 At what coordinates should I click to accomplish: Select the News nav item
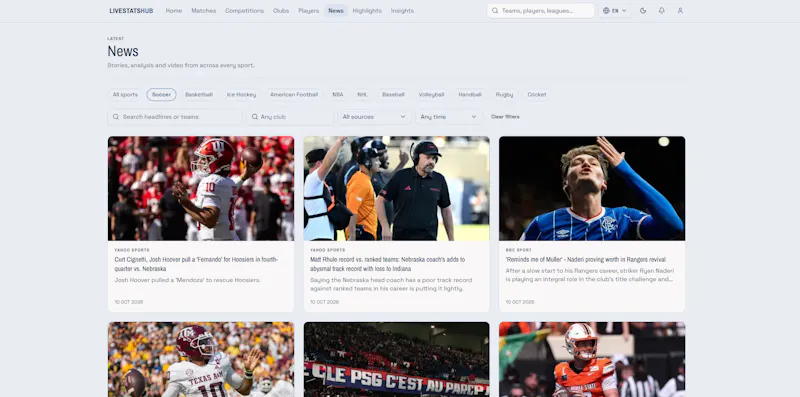point(336,11)
